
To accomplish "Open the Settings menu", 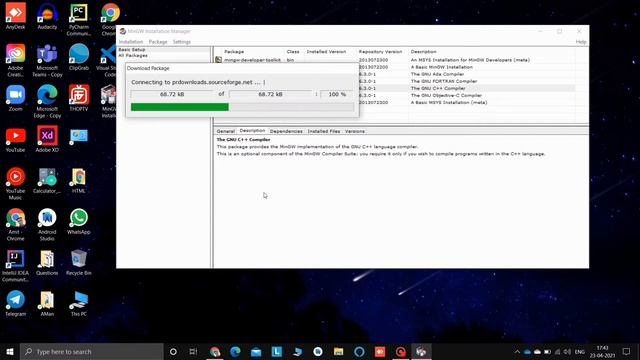I will pyautogui.click(x=182, y=42).
